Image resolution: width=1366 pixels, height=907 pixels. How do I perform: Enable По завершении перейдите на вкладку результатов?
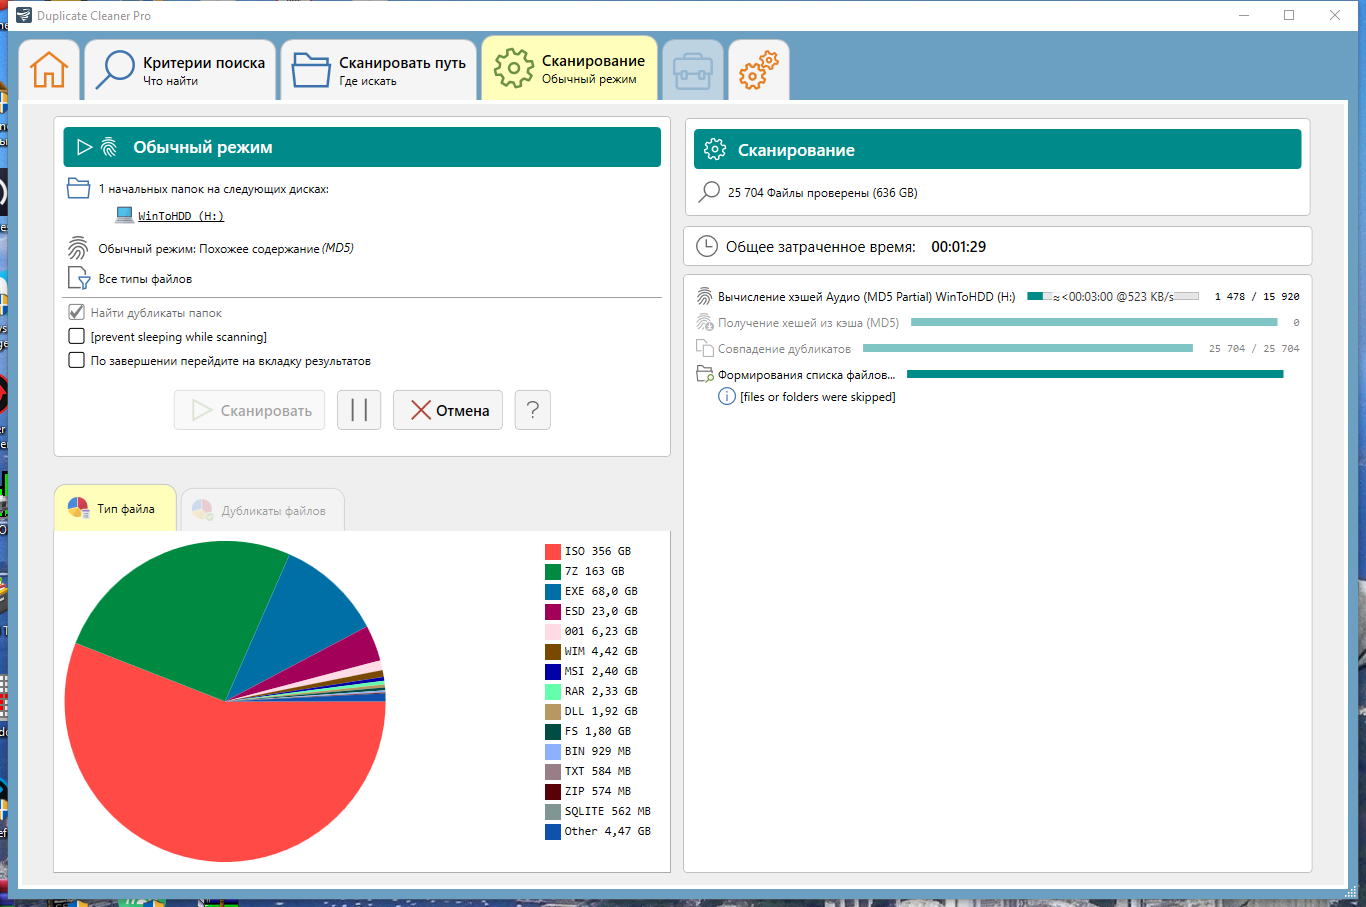76,360
